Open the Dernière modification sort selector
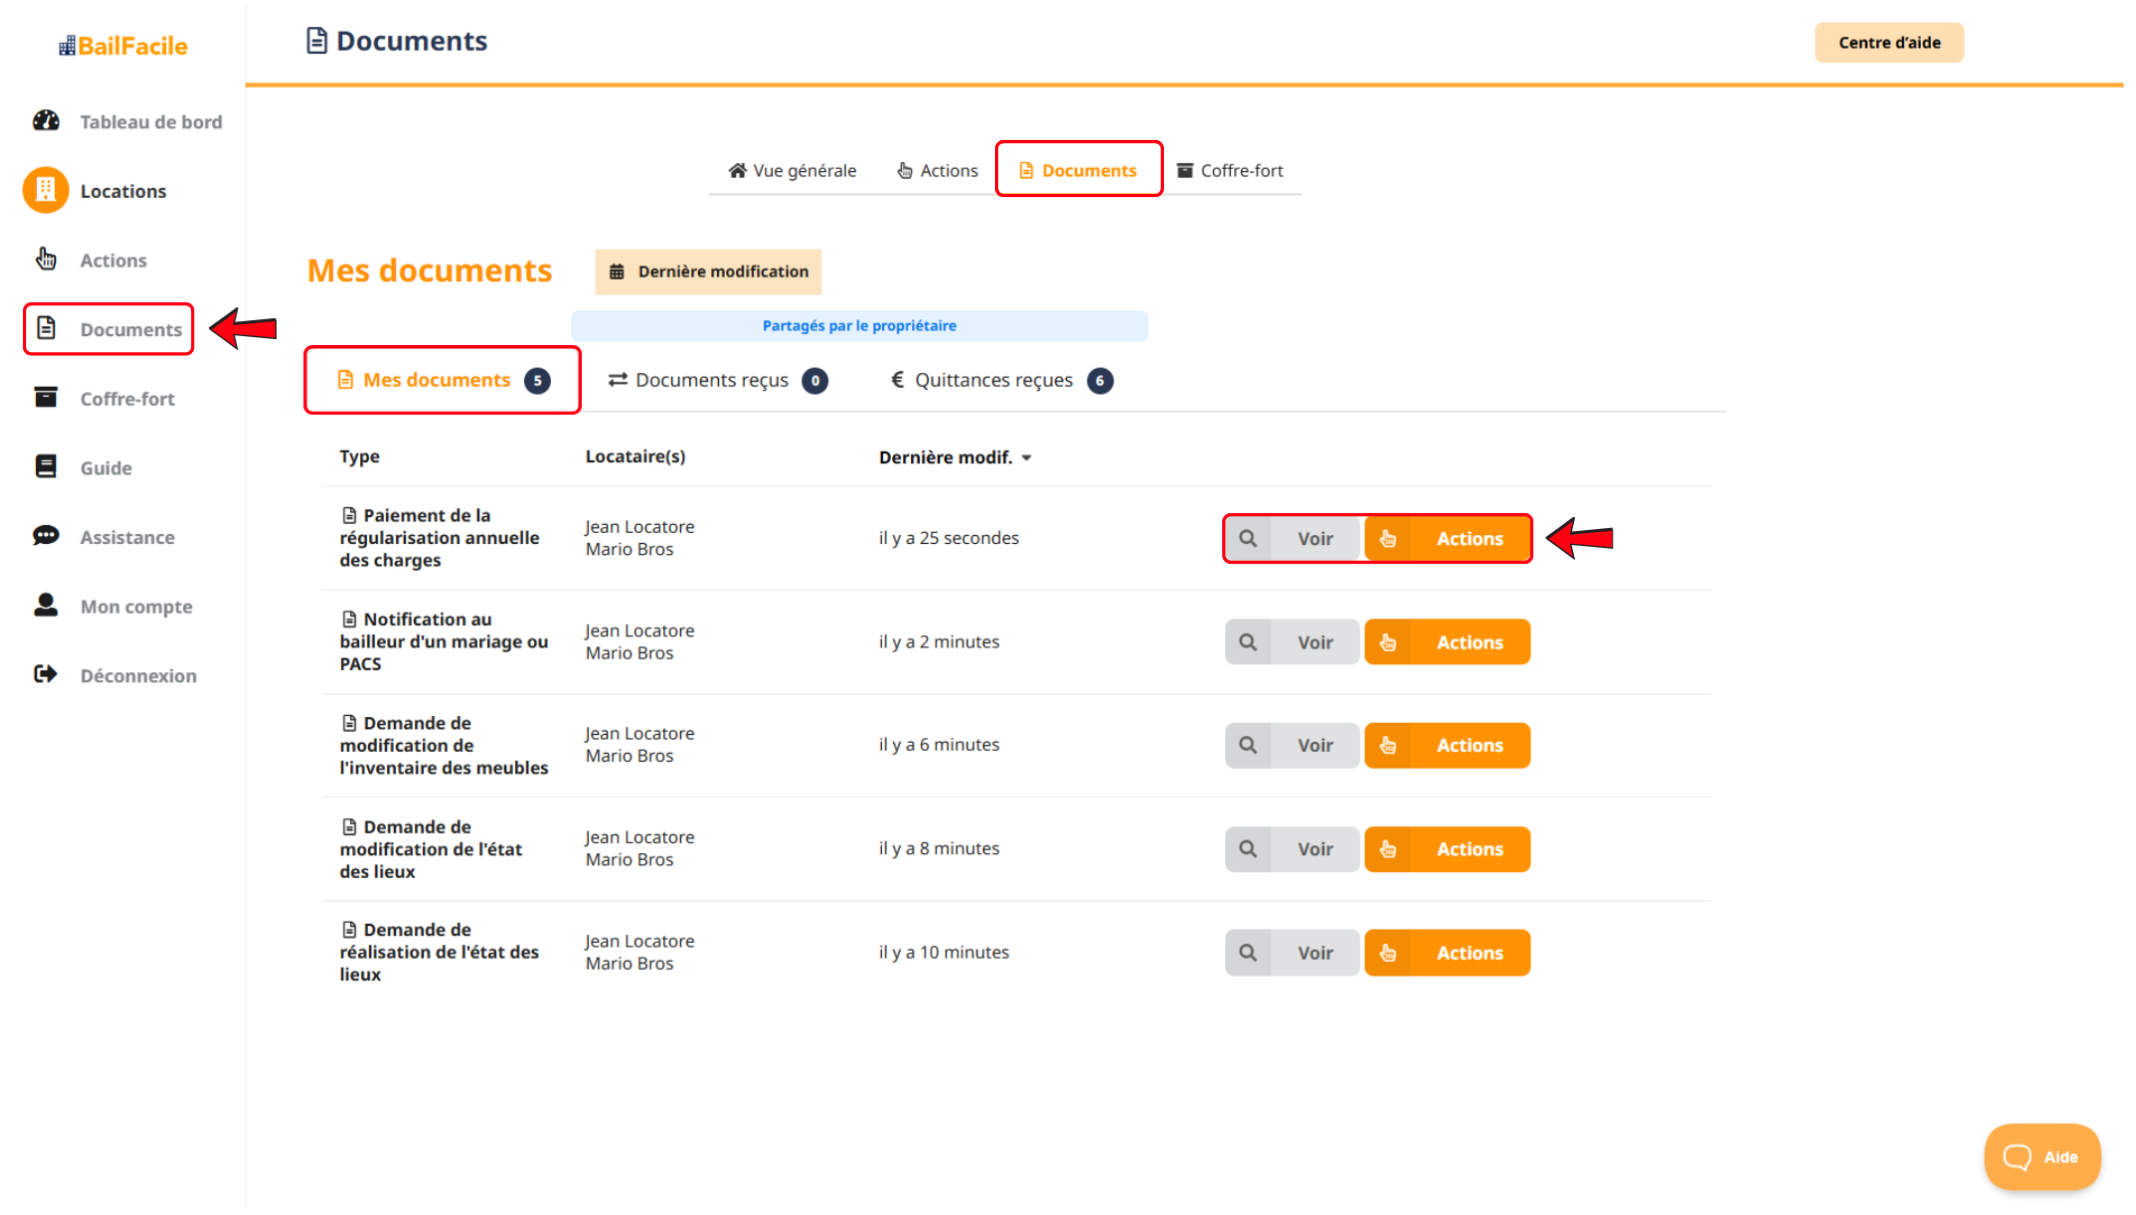This screenshot has width=2136, height=1215. pyautogui.click(x=708, y=272)
